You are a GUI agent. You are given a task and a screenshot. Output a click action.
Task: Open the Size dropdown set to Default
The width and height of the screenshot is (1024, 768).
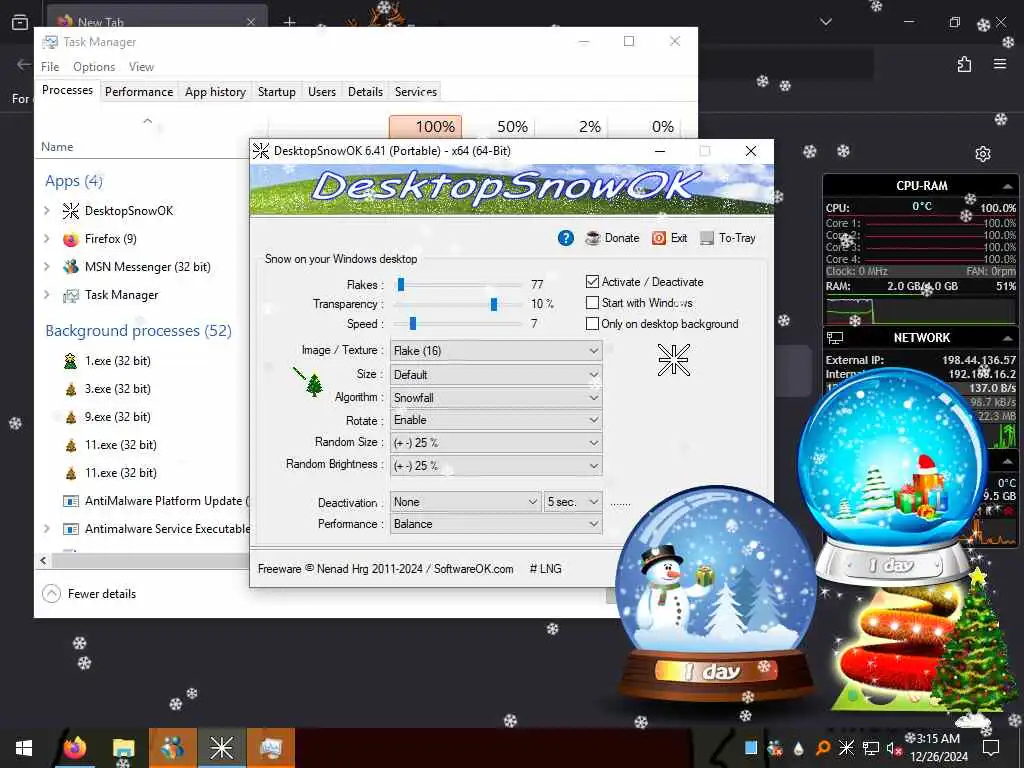[x=496, y=374]
